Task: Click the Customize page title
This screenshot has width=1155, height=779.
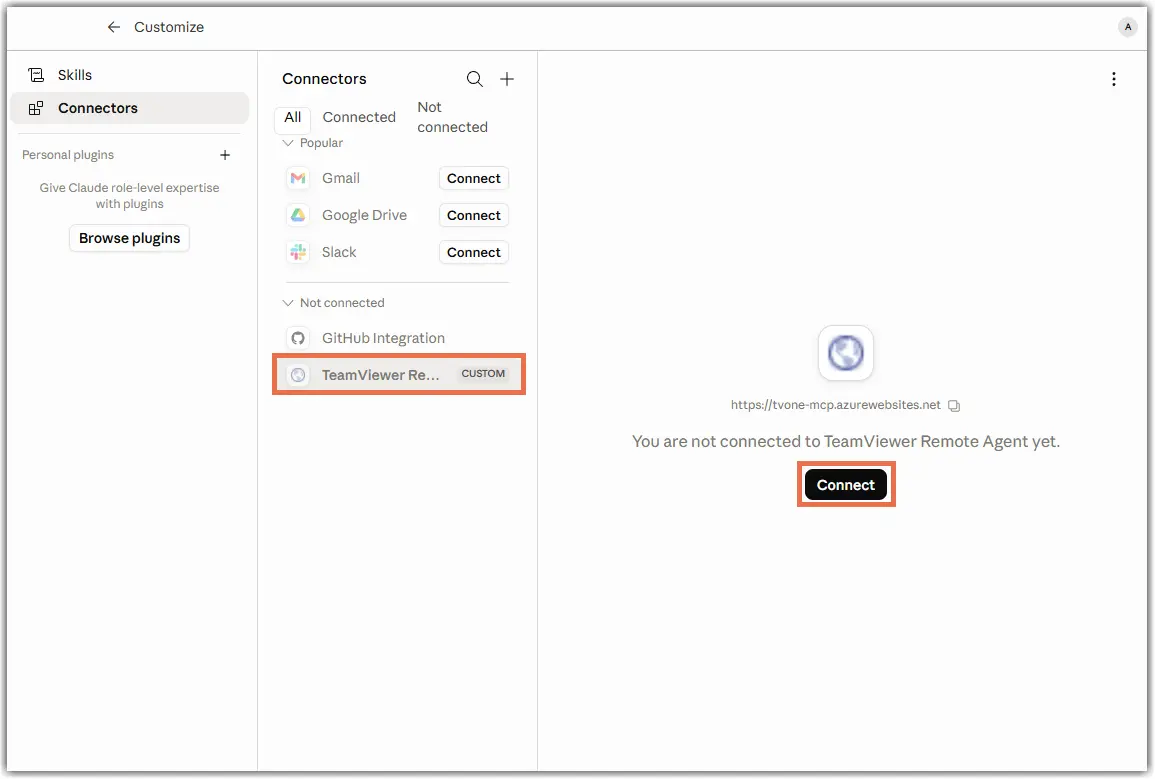Action: tap(169, 27)
